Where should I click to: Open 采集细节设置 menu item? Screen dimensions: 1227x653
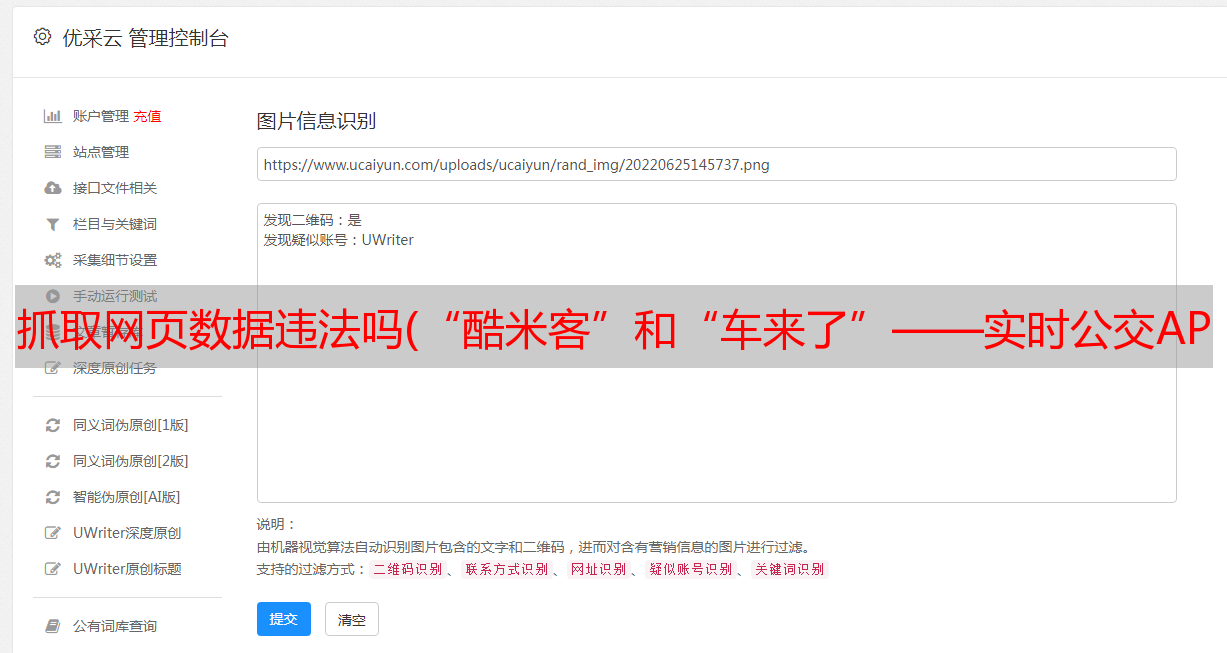click(115, 260)
